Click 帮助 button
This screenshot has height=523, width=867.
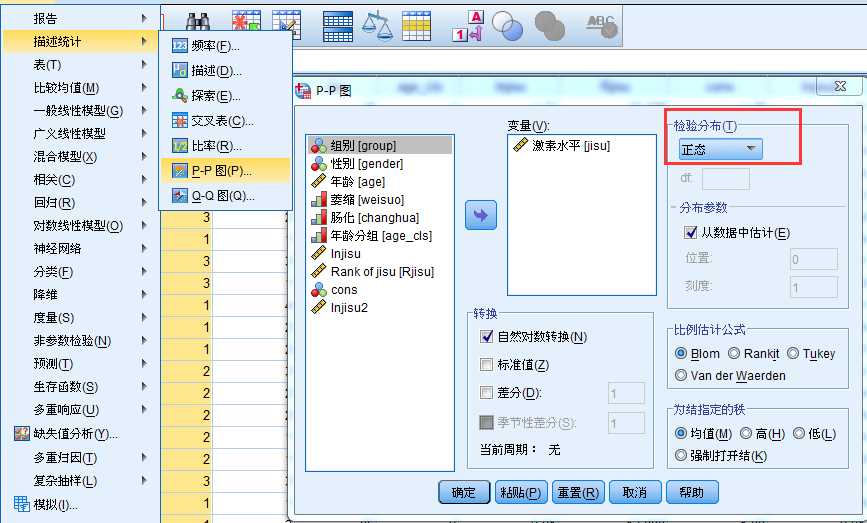[x=692, y=492]
